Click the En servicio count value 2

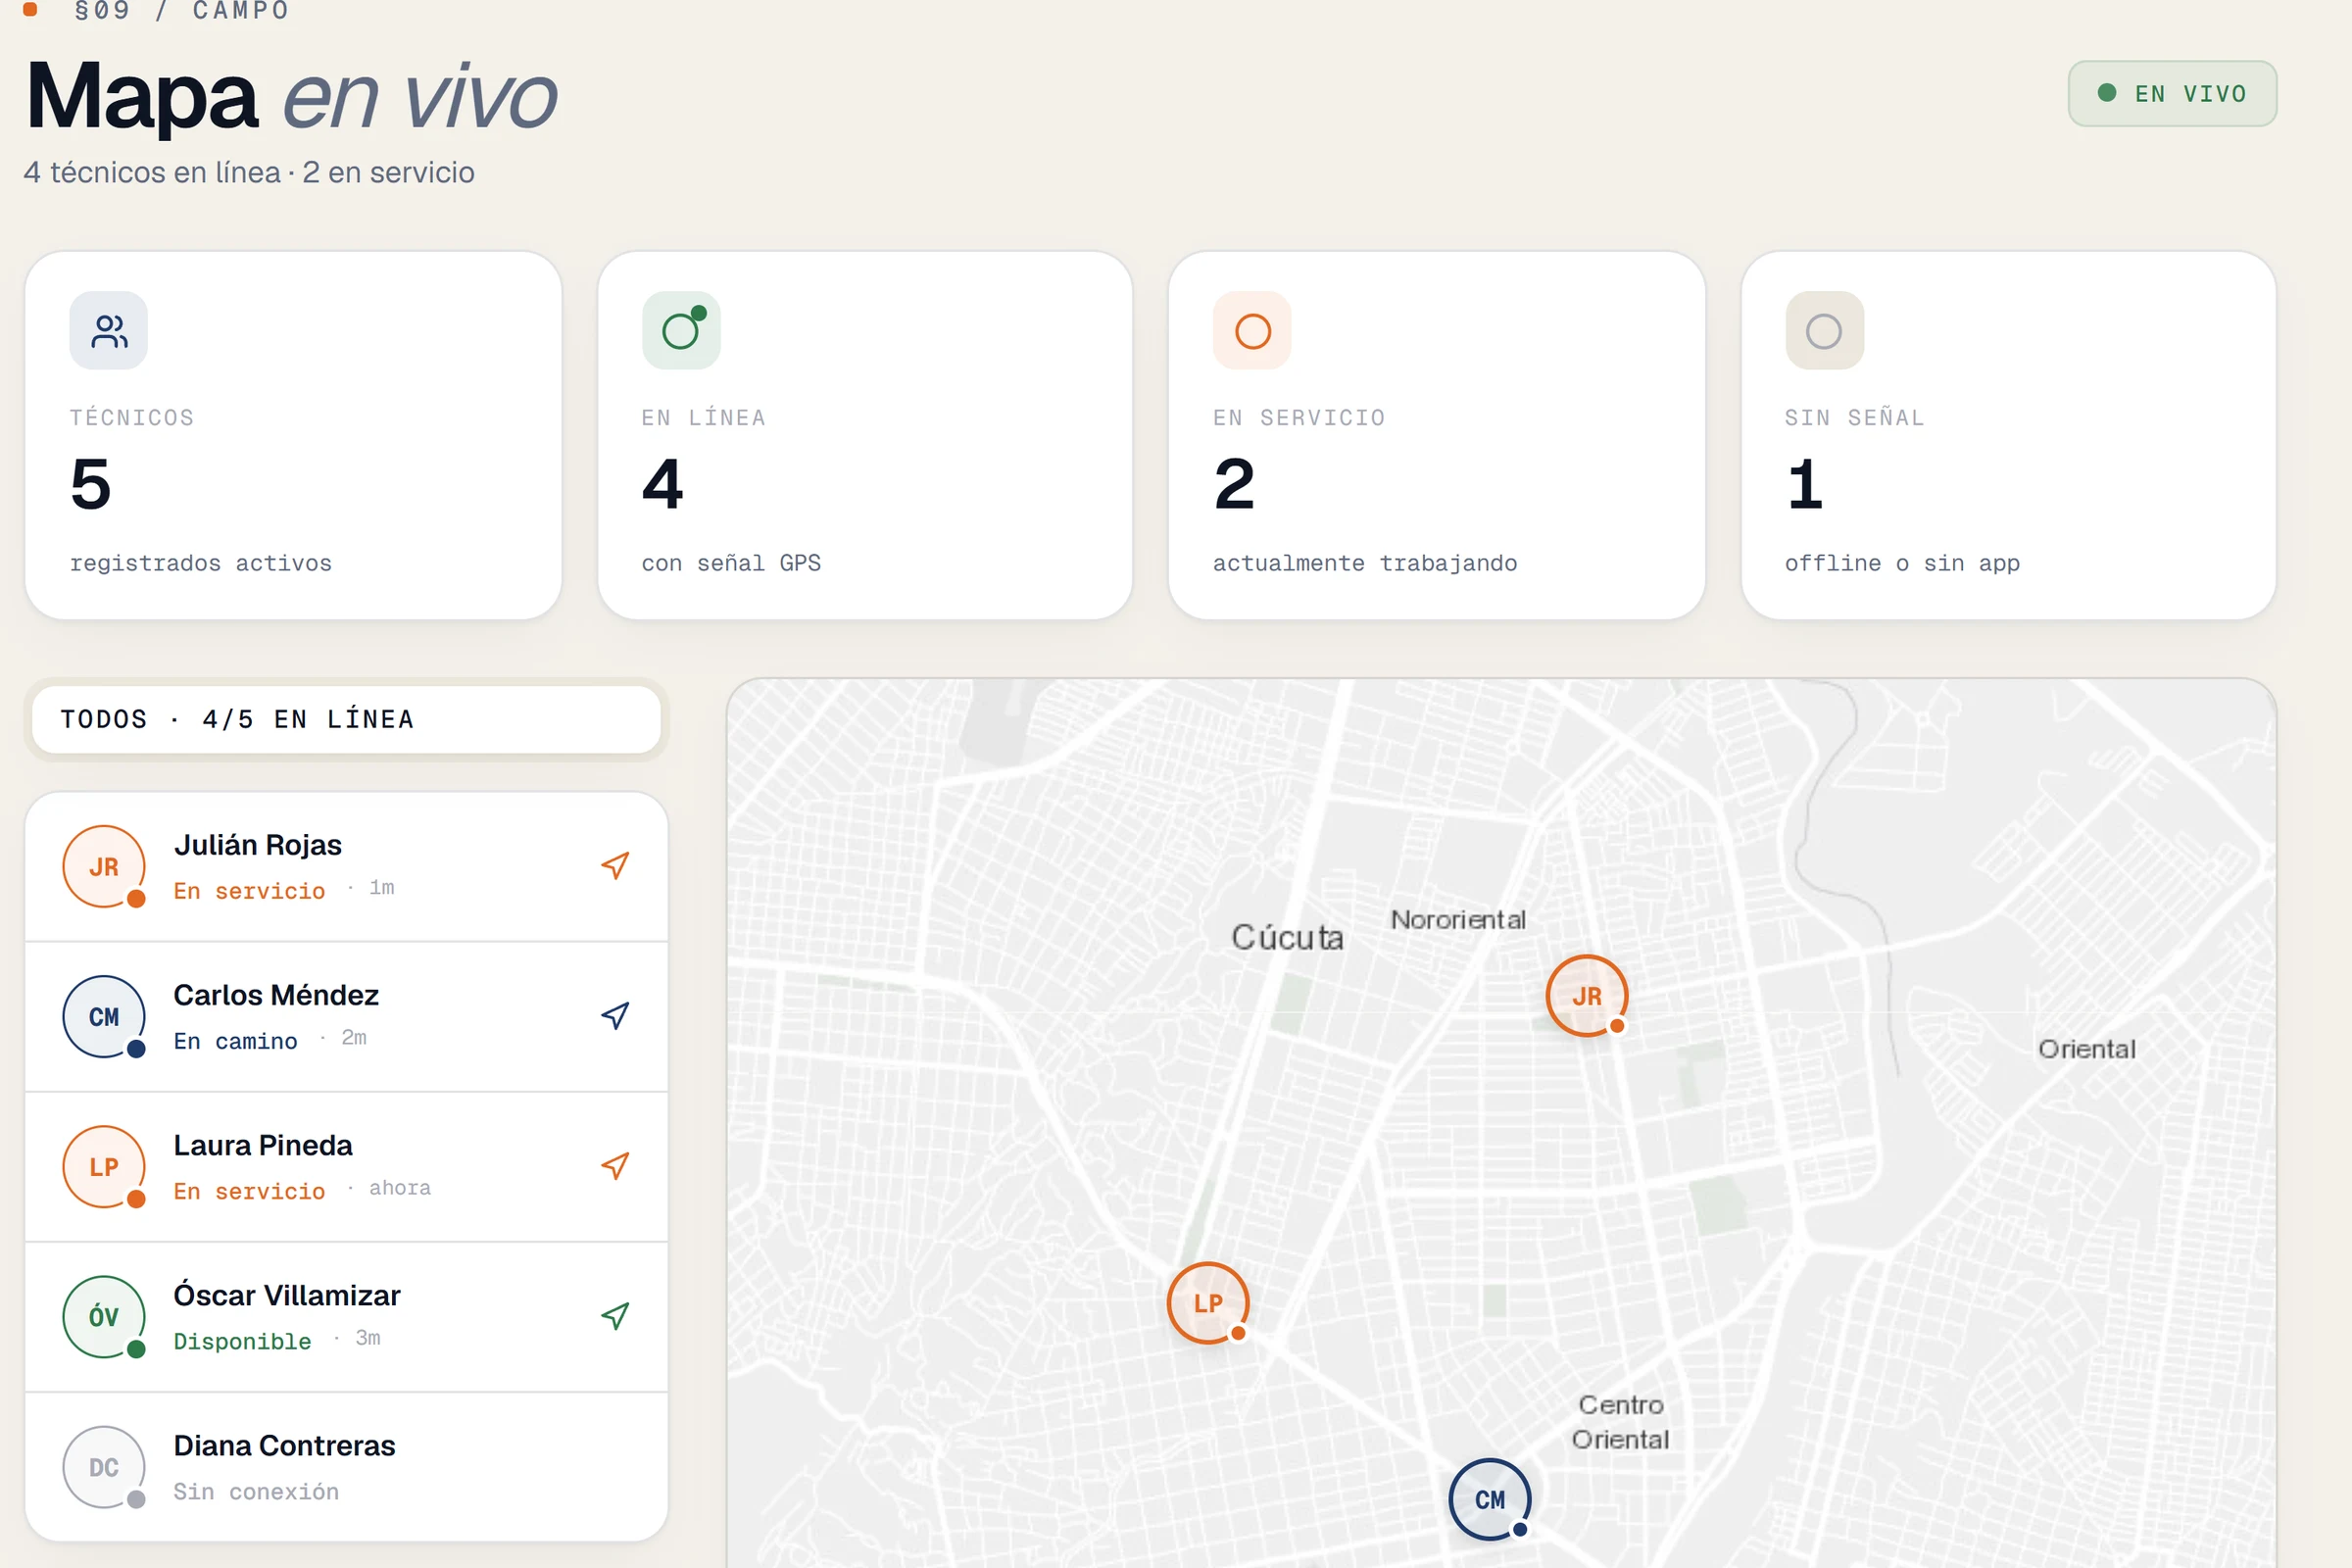pos(1234,484)
